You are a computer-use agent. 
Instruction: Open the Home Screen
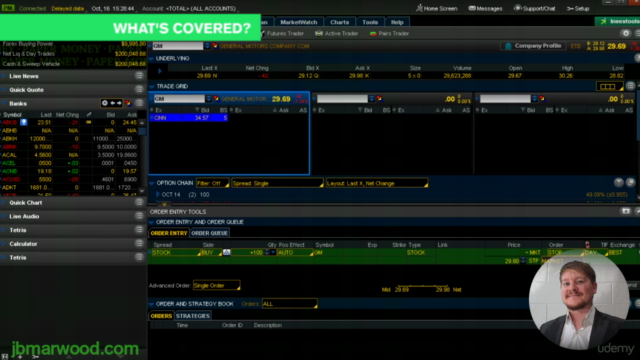436,8
